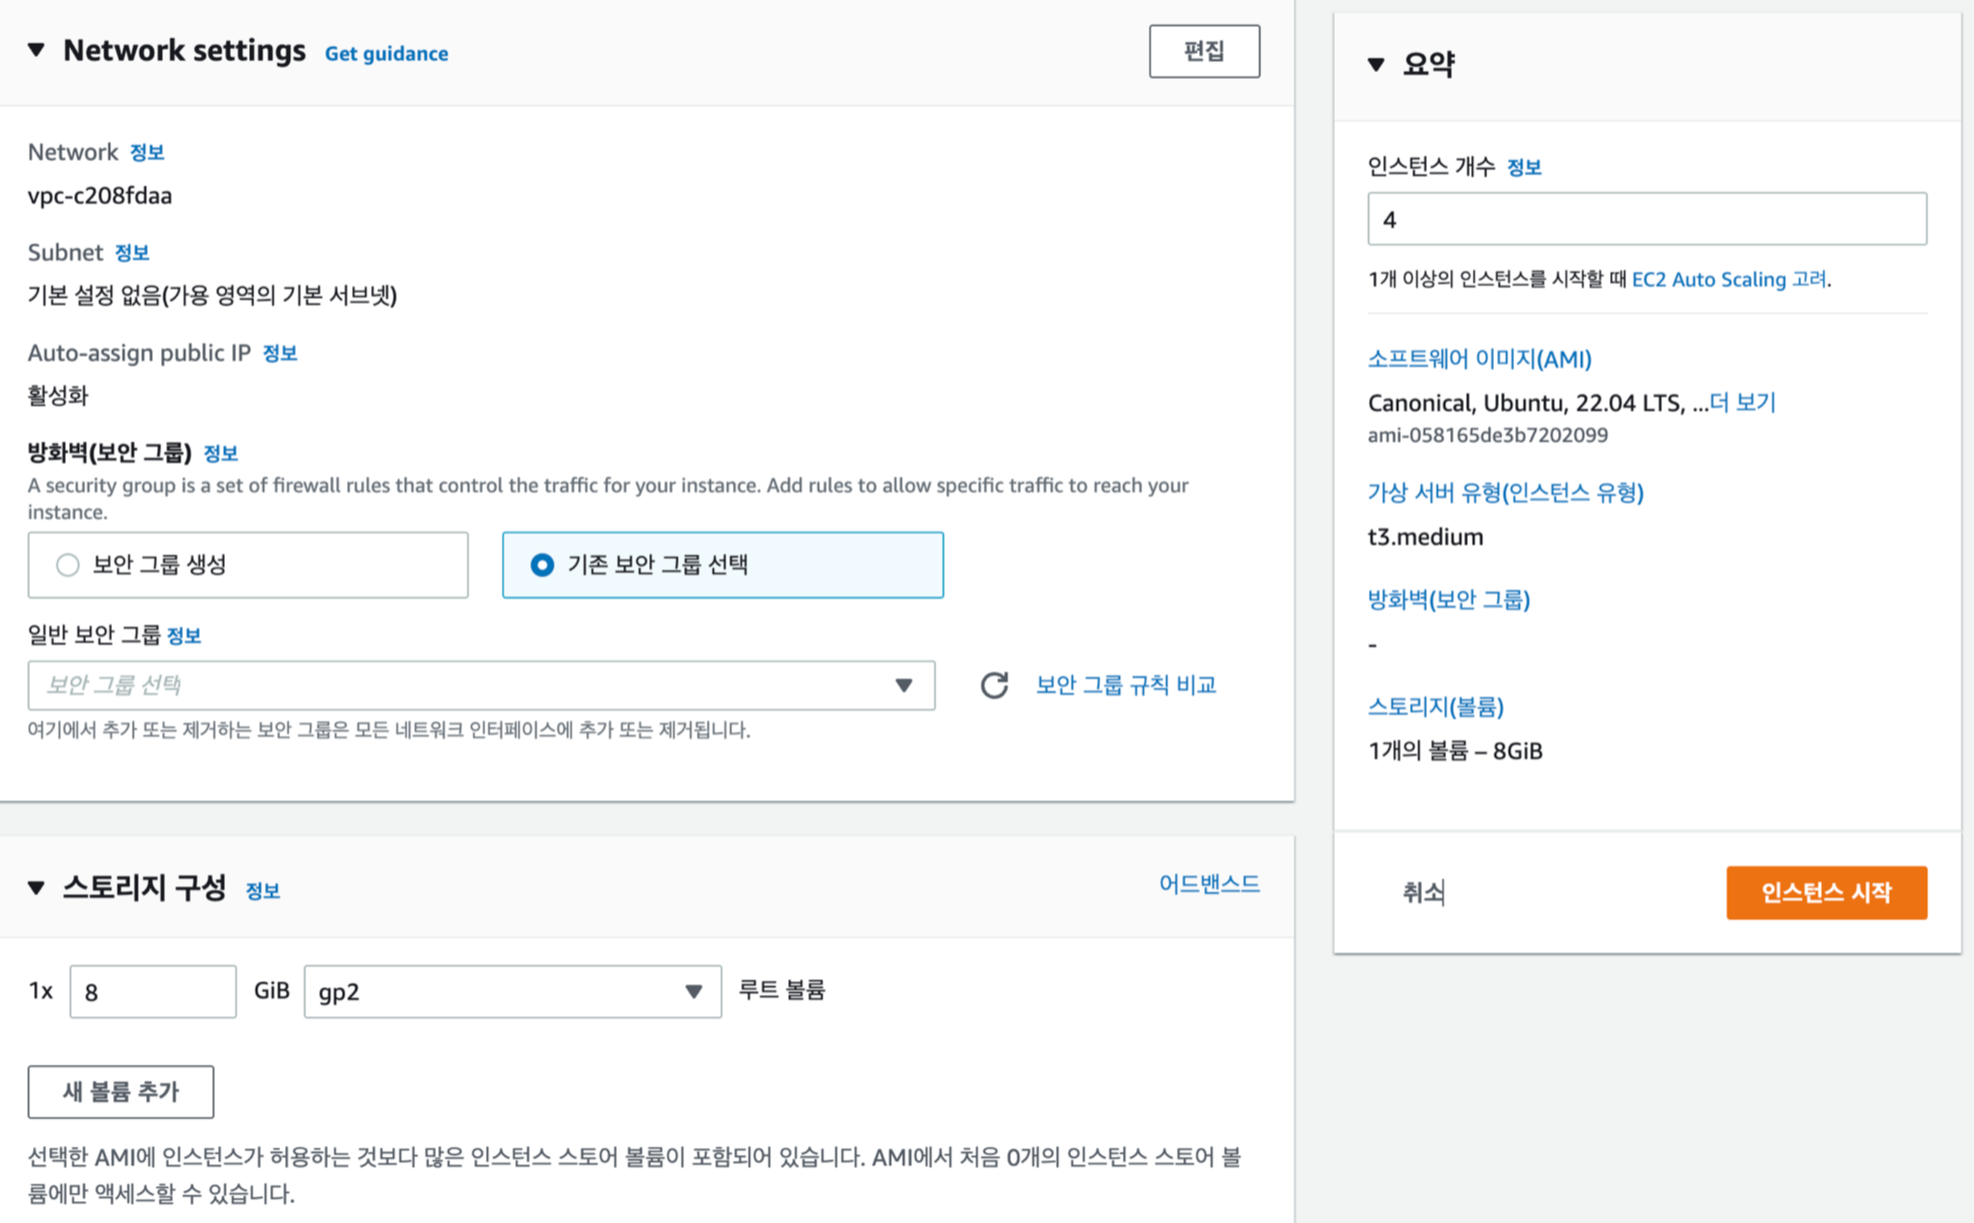Open the Get guidance link
This screenshot has width=1974, height=1223.
386,54
